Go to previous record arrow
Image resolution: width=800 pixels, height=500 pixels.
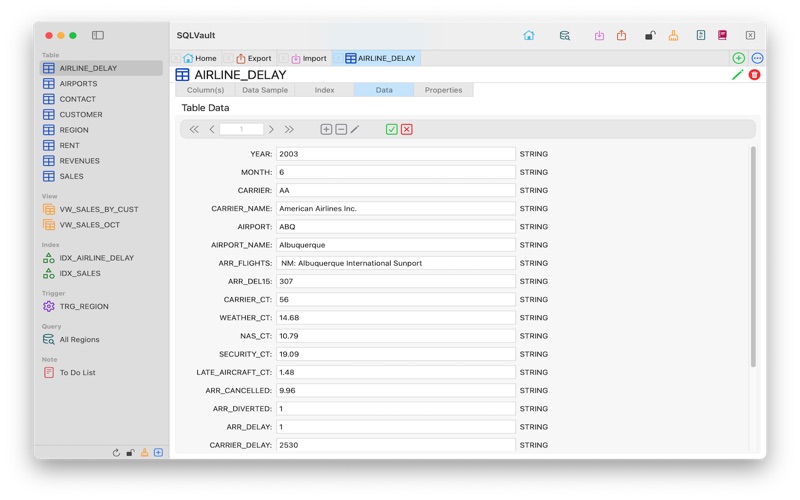(212, 130)
